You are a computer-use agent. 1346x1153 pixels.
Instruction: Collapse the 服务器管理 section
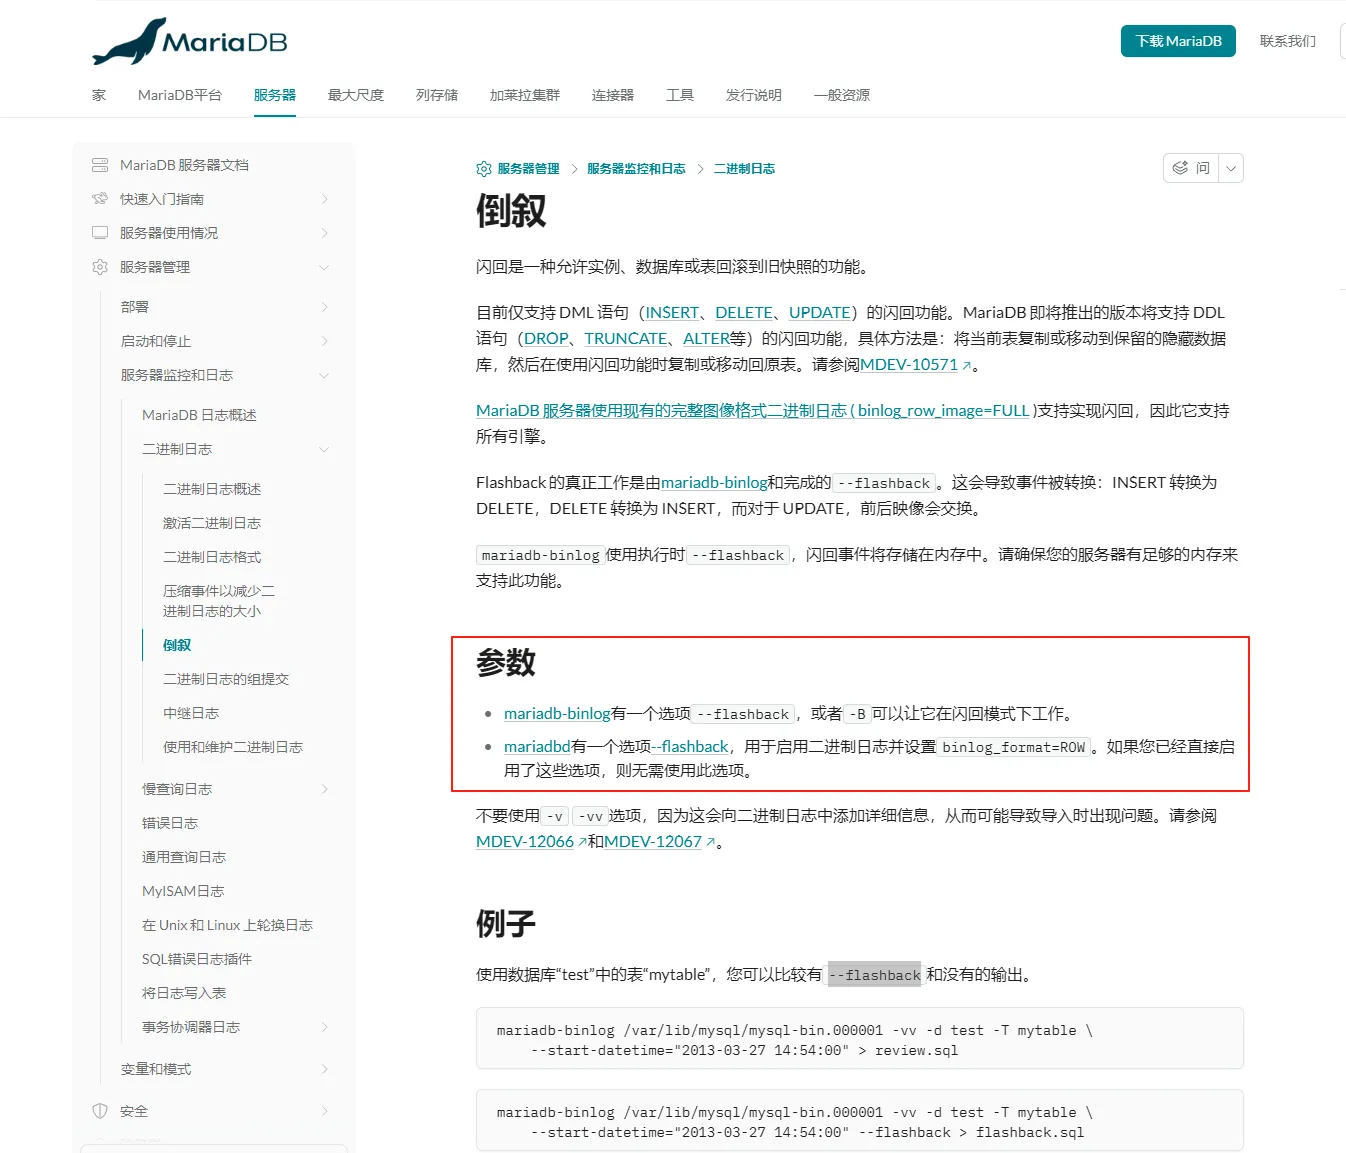324,267
